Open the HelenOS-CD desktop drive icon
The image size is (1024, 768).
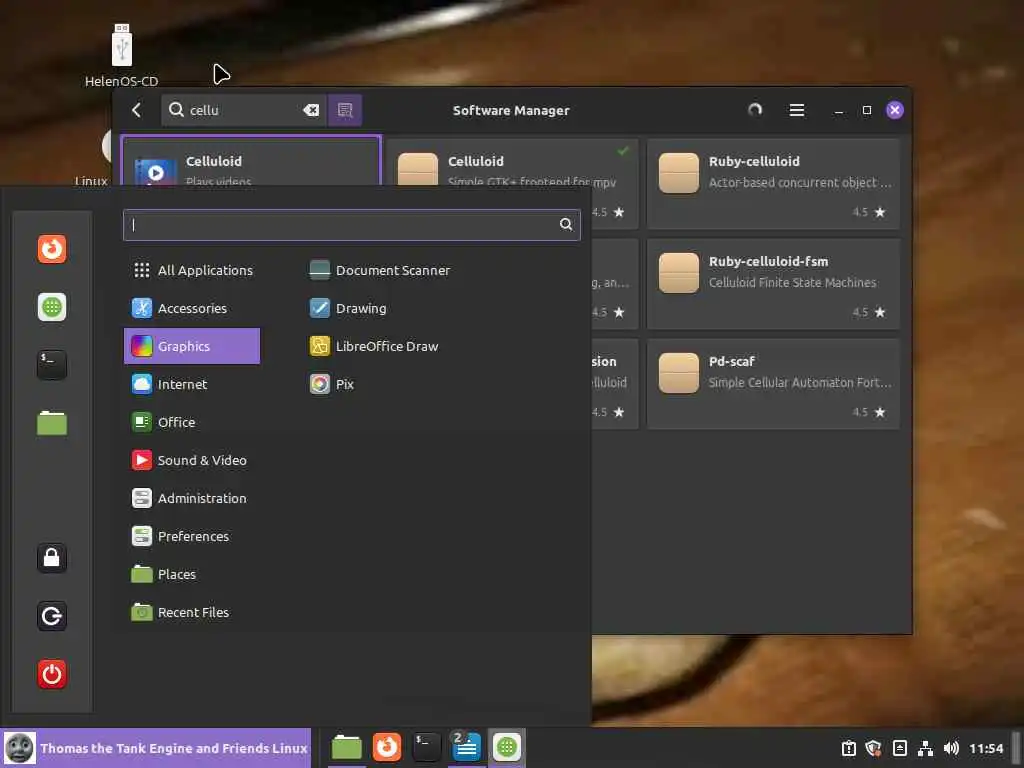tap(121, 56)
